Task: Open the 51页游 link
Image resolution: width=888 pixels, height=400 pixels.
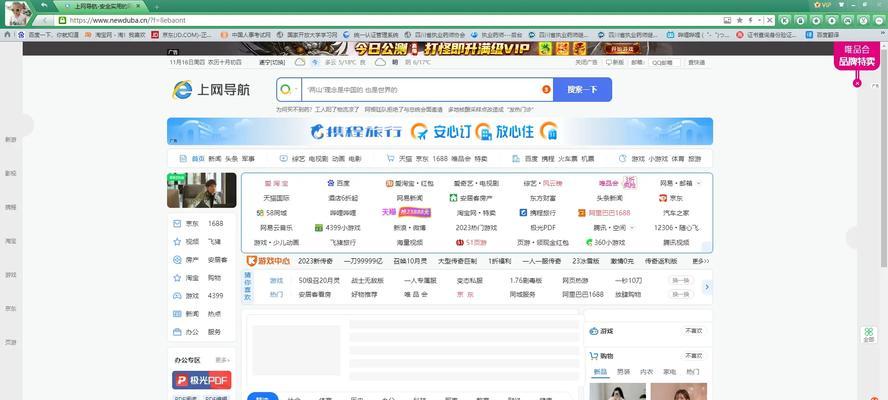Action: point(471,242)
